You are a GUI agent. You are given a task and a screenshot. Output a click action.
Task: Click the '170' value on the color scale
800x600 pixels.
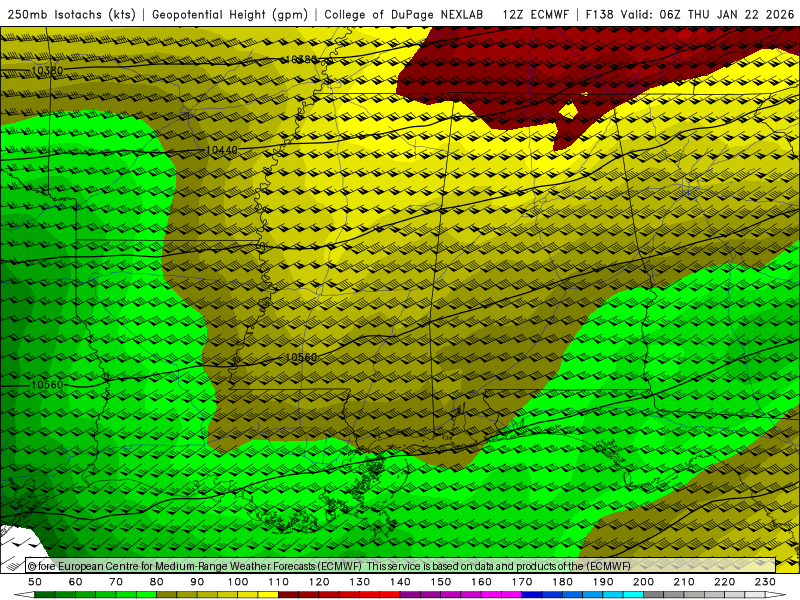[x=522, y=582]
